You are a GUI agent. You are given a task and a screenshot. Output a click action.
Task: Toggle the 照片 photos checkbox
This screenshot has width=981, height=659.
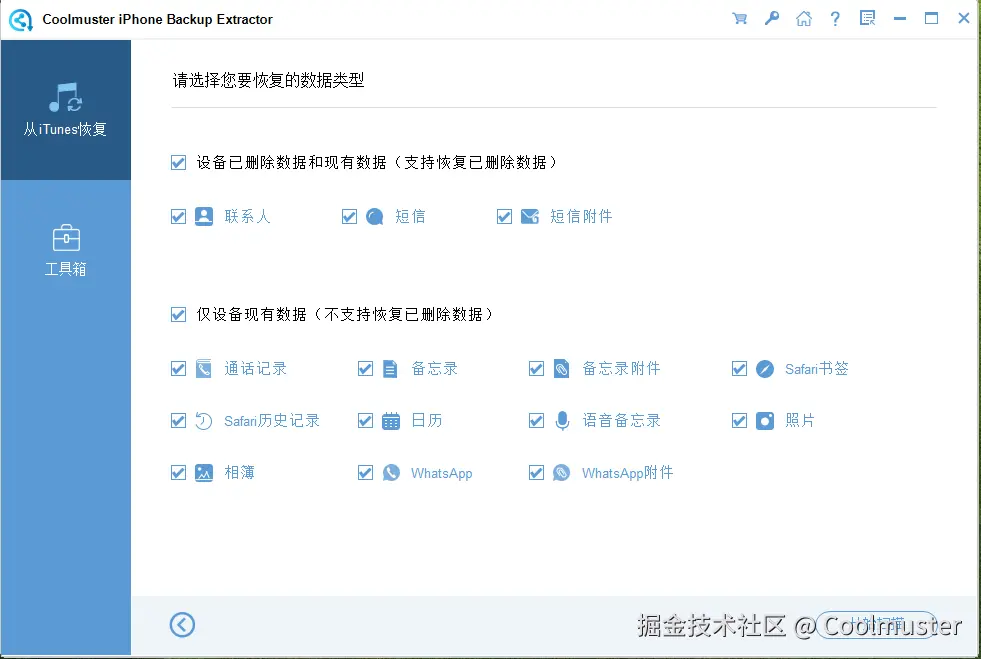tap(739, 420)
